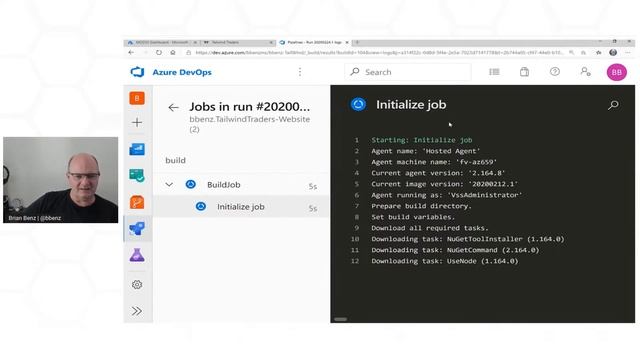Open the orange B project icon

pyautogui.click(x=137, y=98)
